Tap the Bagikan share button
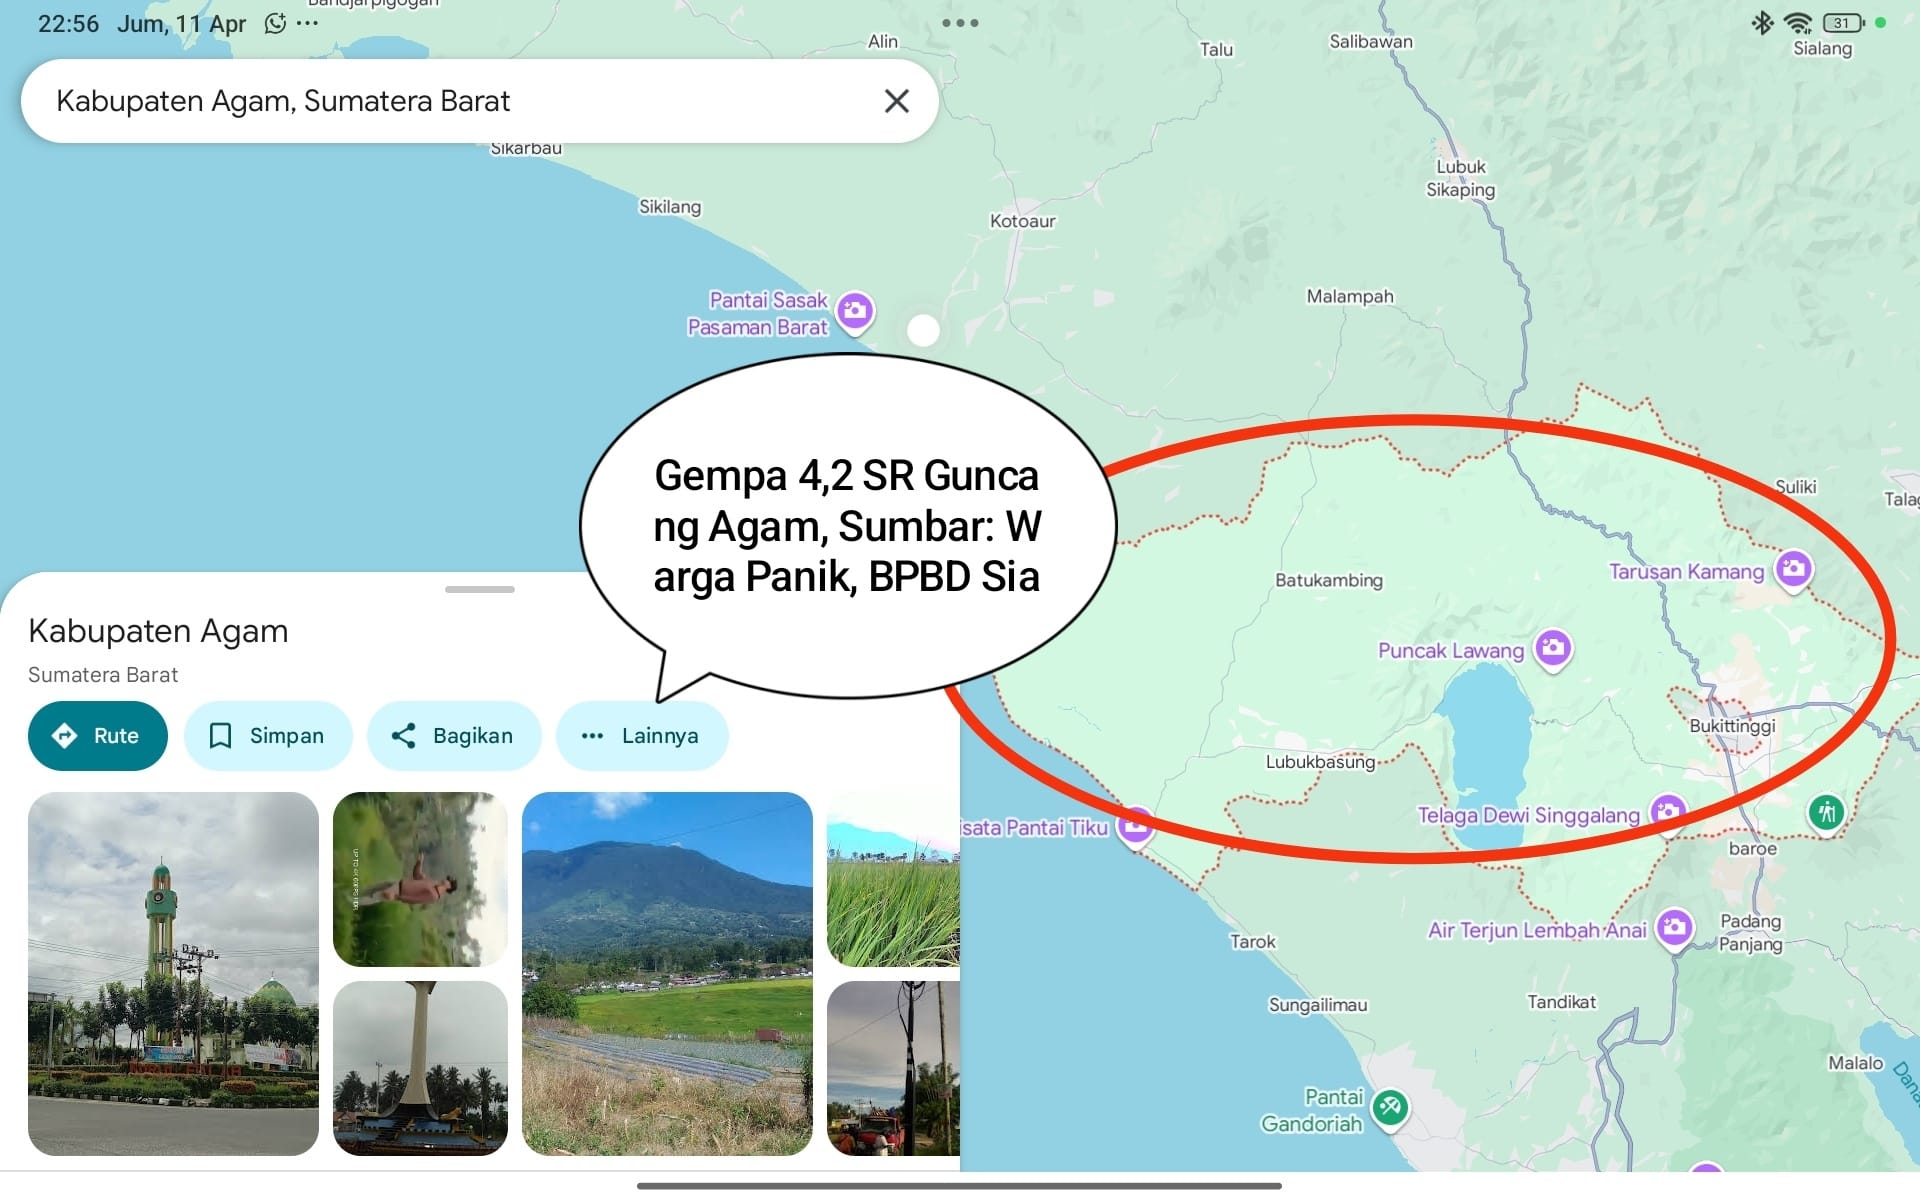Image resolution: width=1920 pixels, height=1200 pixels. (x=454, y=736)
